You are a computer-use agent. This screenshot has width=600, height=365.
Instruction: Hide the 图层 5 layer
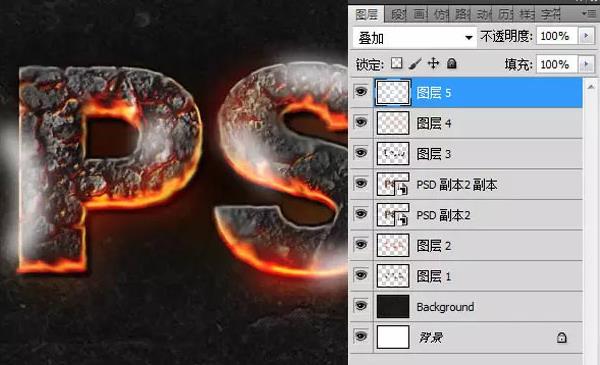[x=361, y=91]
